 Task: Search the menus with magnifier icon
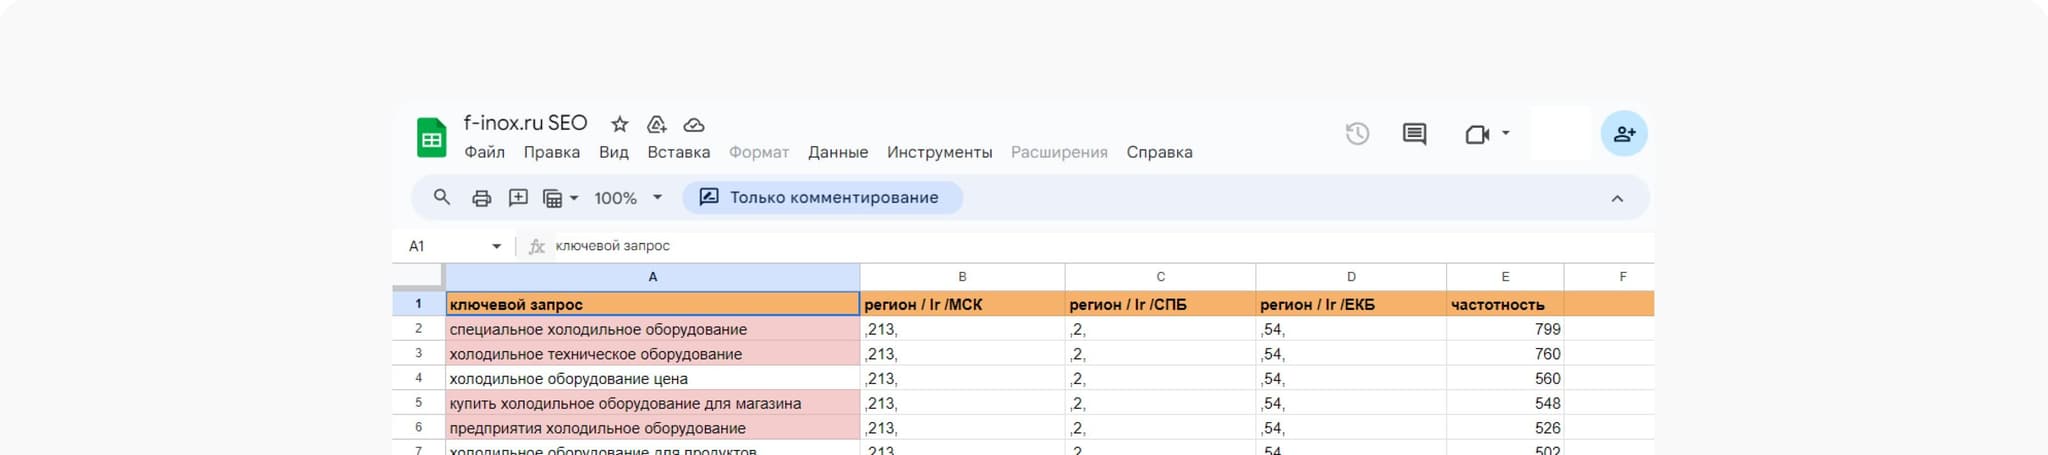pos(441,197)
